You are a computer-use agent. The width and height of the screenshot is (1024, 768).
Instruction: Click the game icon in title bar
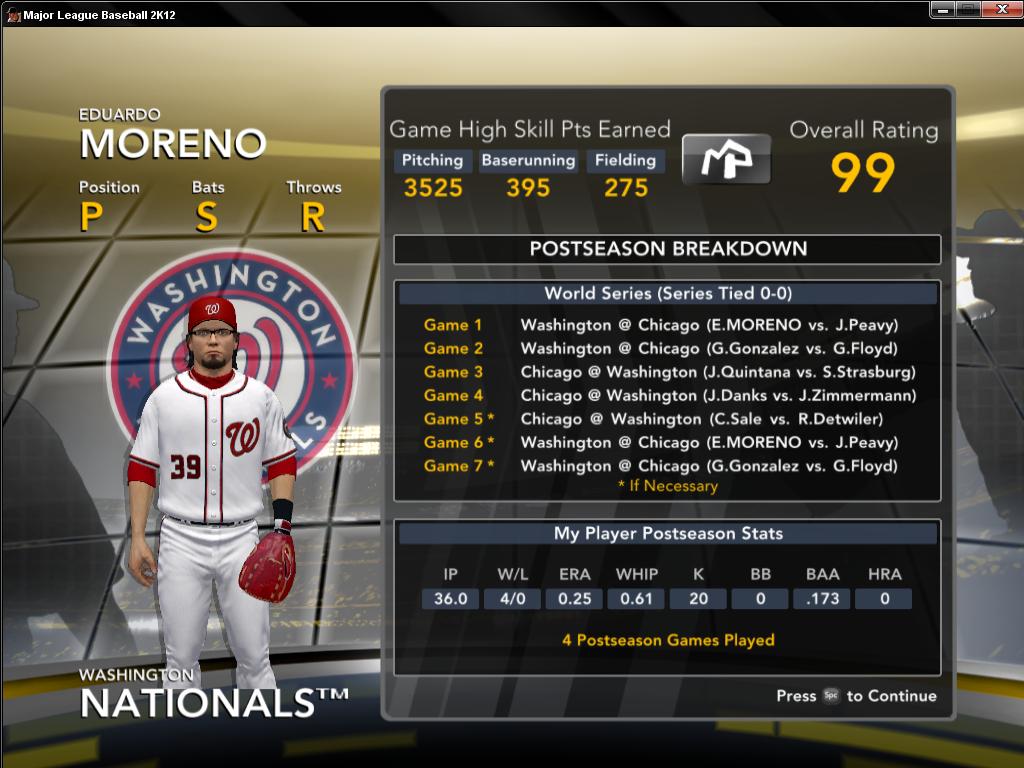pyautogui.click(x=13, y=14)
